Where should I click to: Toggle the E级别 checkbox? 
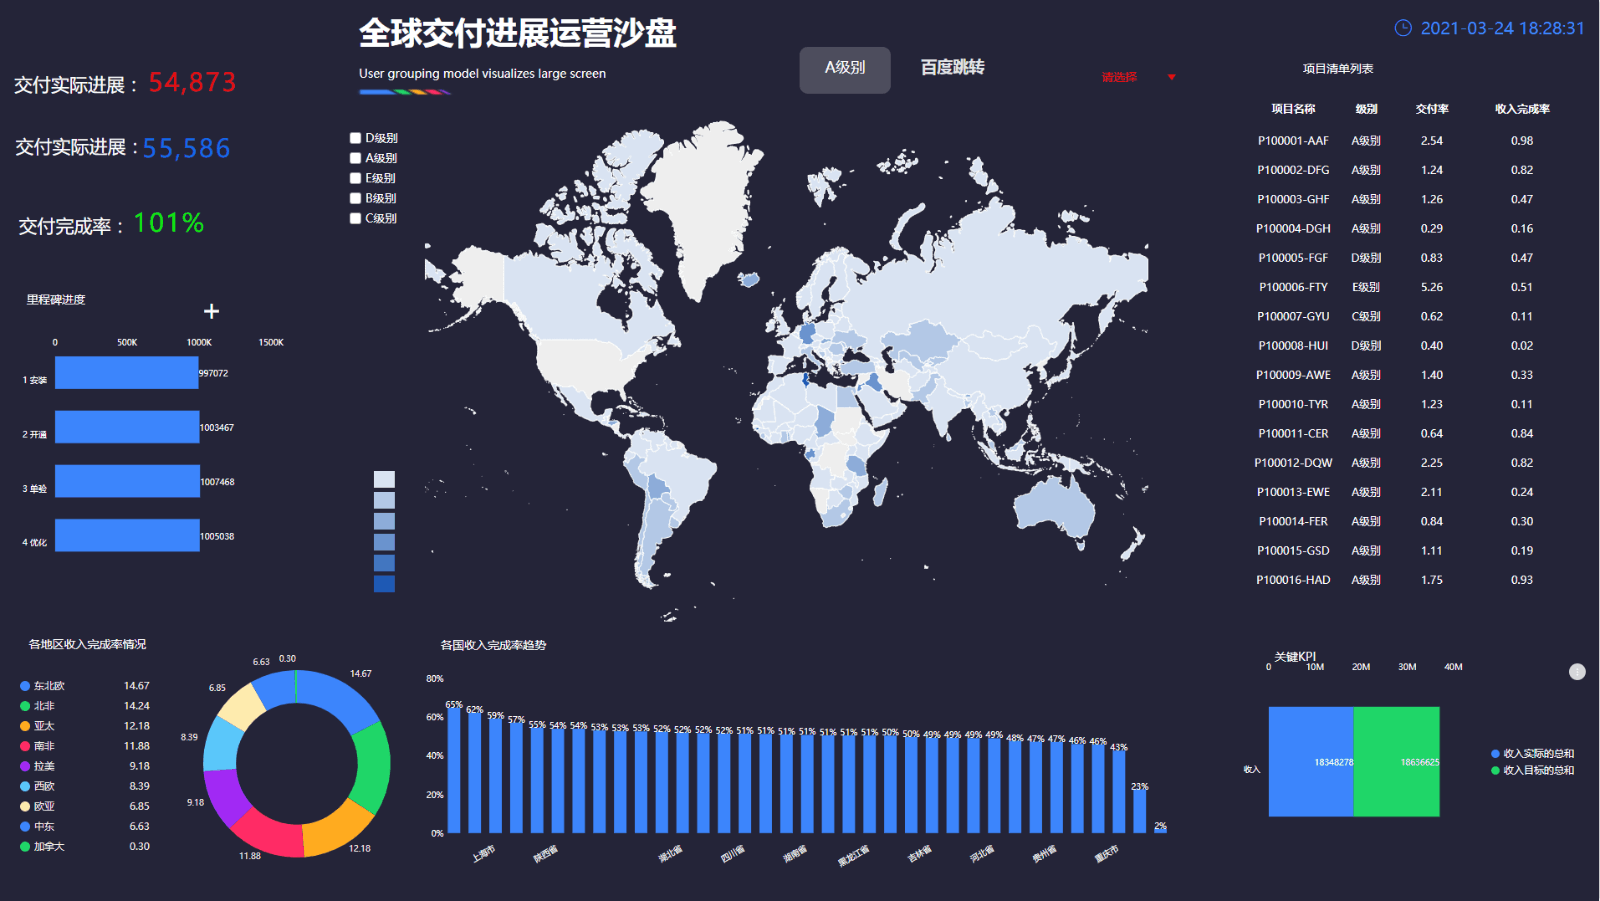click(356, 177)
